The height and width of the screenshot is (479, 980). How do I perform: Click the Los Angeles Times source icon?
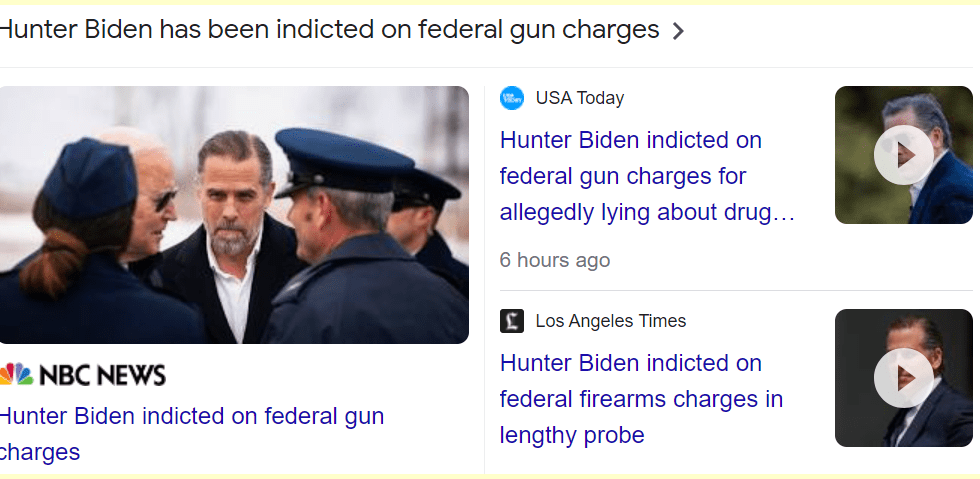[x=512, y=321]
